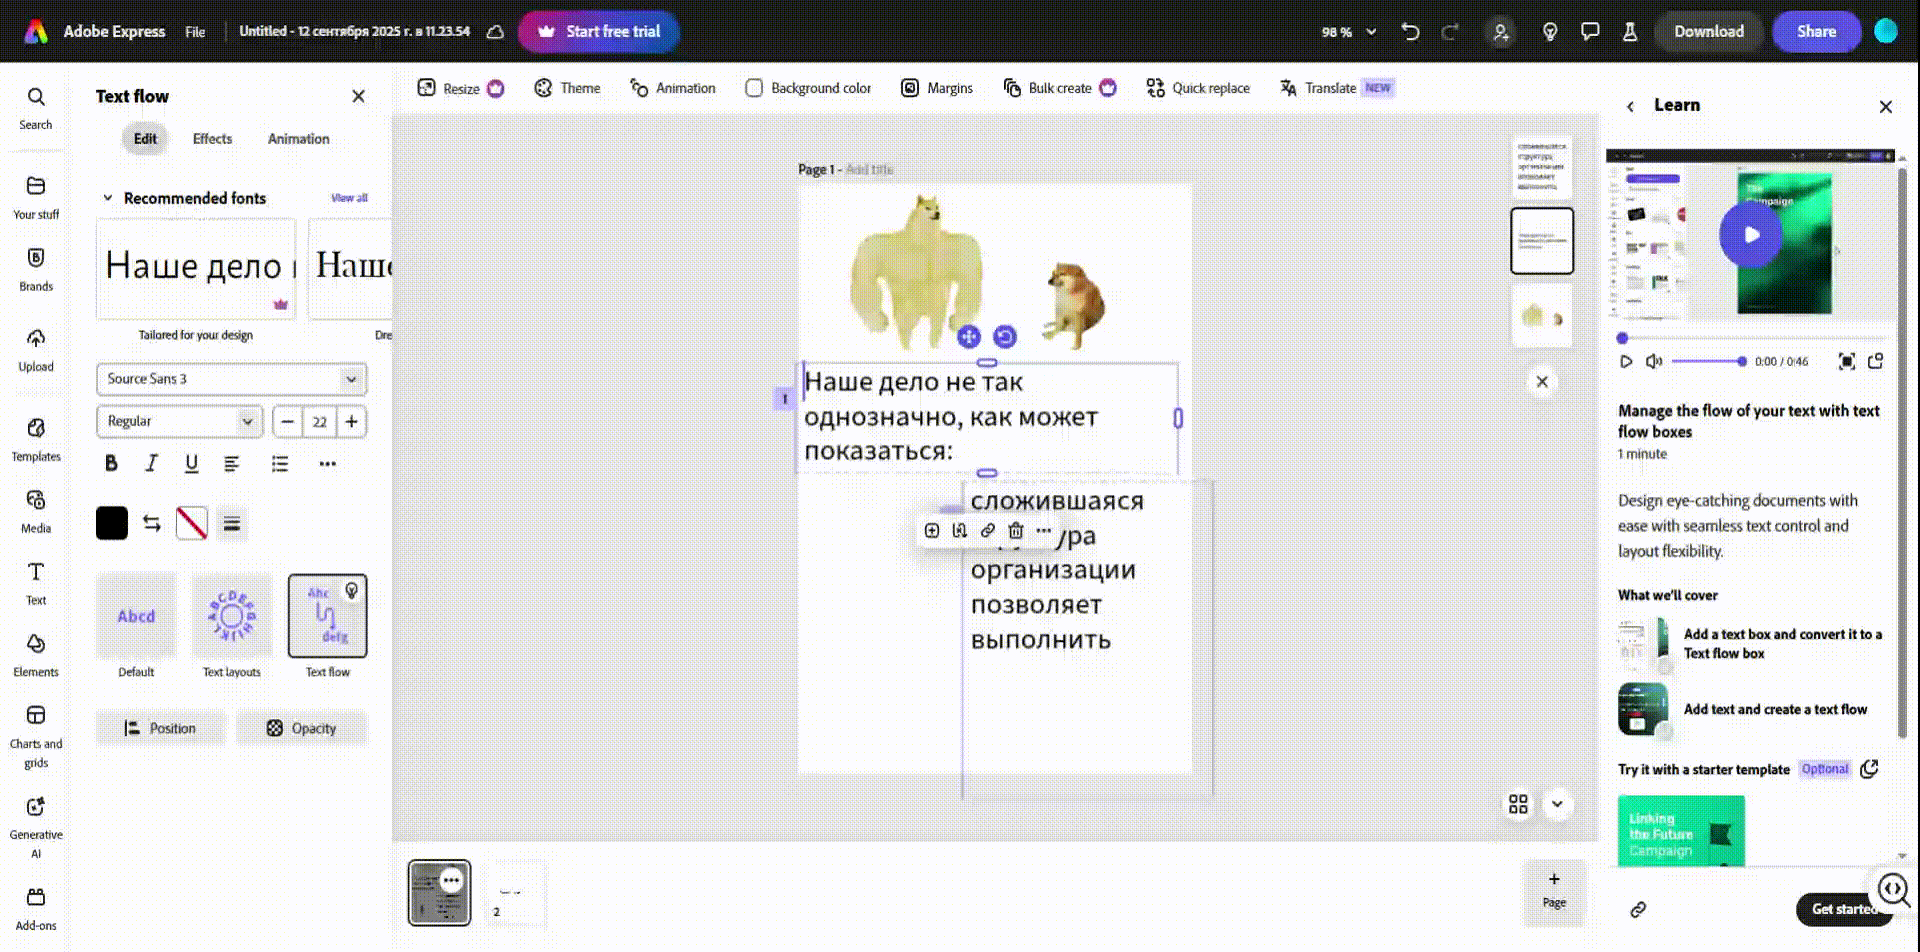This screenshot has height=952, width=1920.
Task: Switch to the Effects tab
Action: (212, 139)
